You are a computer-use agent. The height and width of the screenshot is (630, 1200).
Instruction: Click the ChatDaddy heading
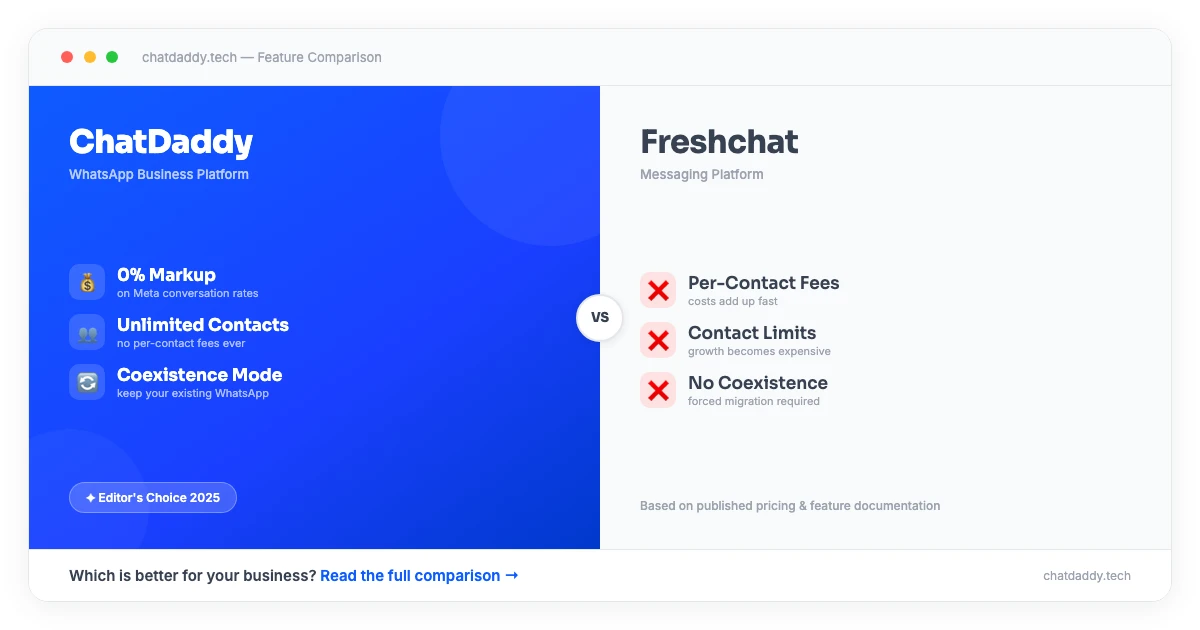(161, 141)
